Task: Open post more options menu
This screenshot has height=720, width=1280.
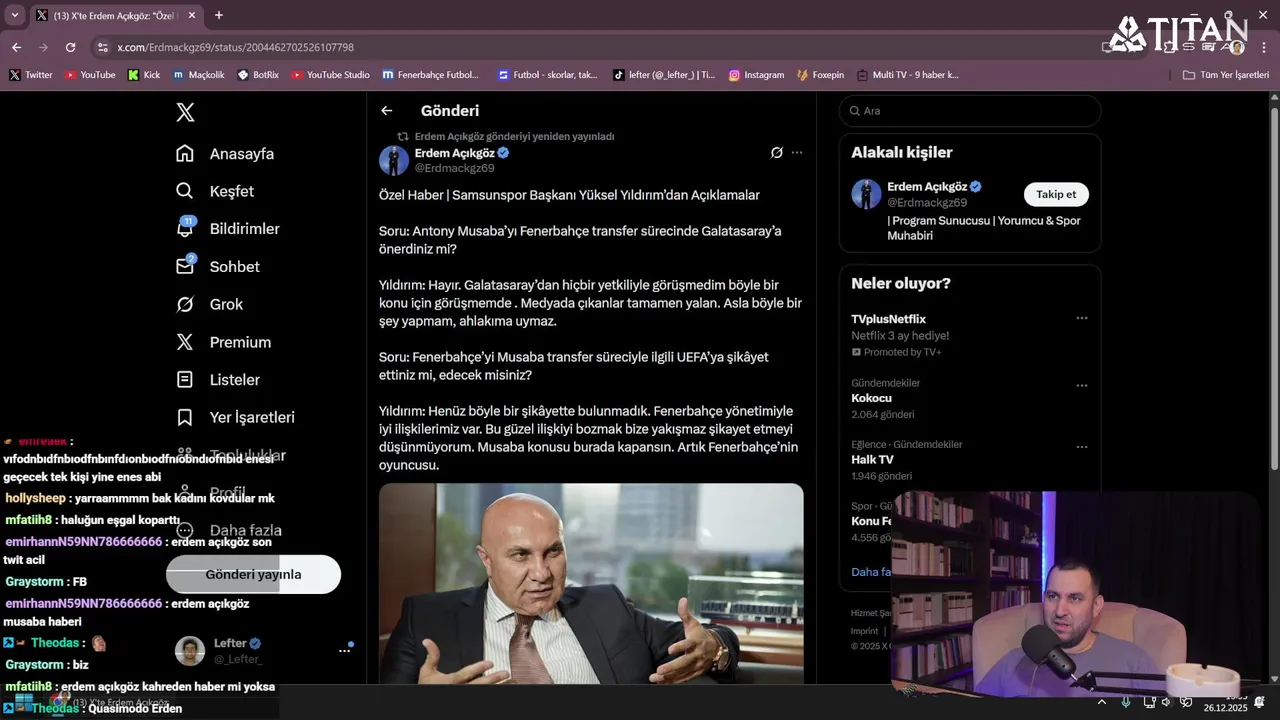Action: point(797,153)
